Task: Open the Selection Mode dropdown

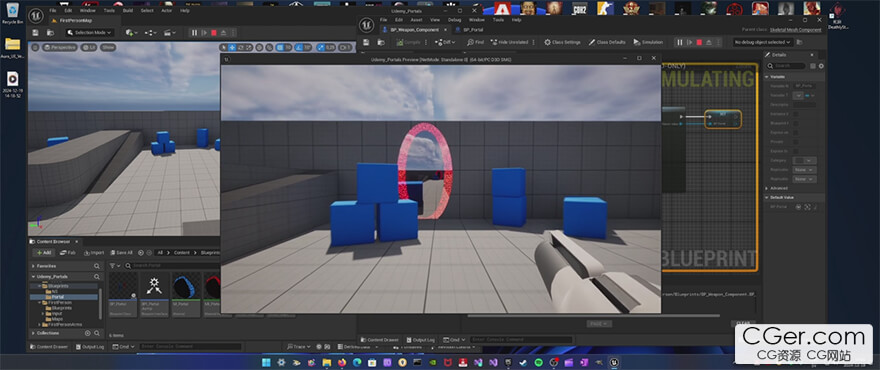Action: tap(90, 33)
